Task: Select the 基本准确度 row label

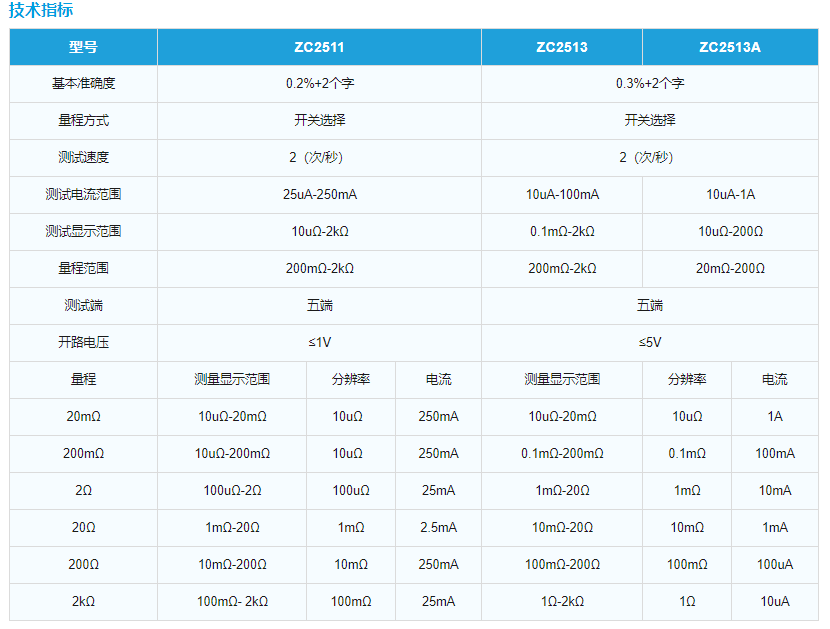Action: point(83,84)
